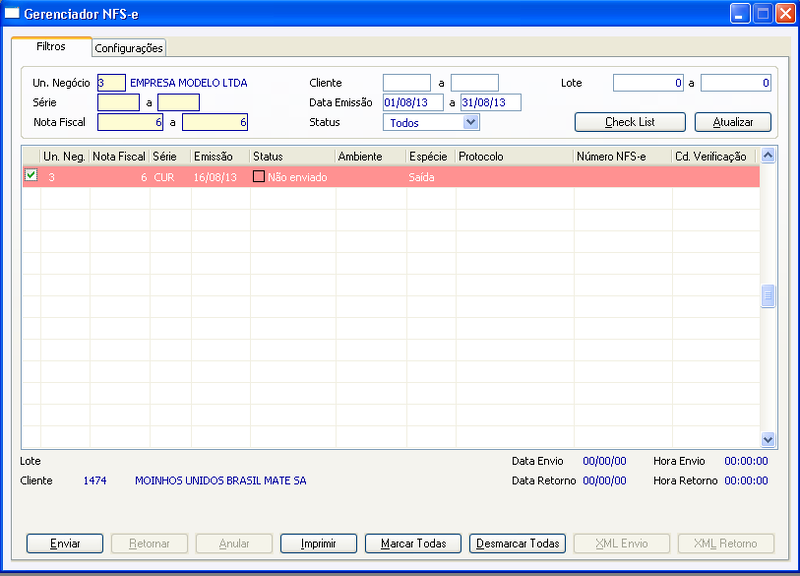Uncheck the checkbox for nota fiscal 6 row

point(31,175)
